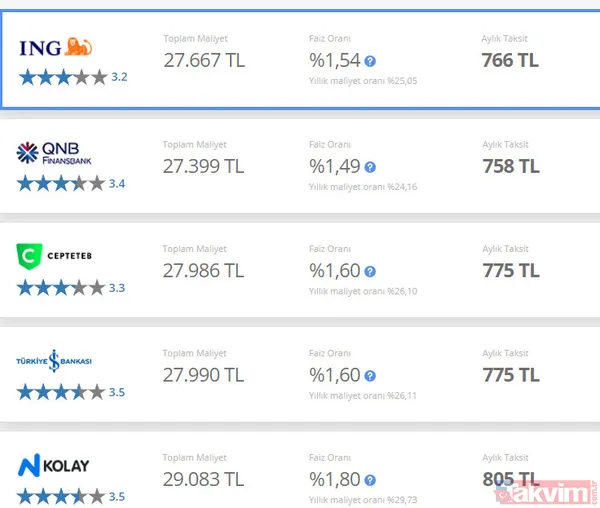The width and height of the screenshot is (600, 508).
Task: Click the Türkiye İş Bankası logo
Action: click(54, 362)
